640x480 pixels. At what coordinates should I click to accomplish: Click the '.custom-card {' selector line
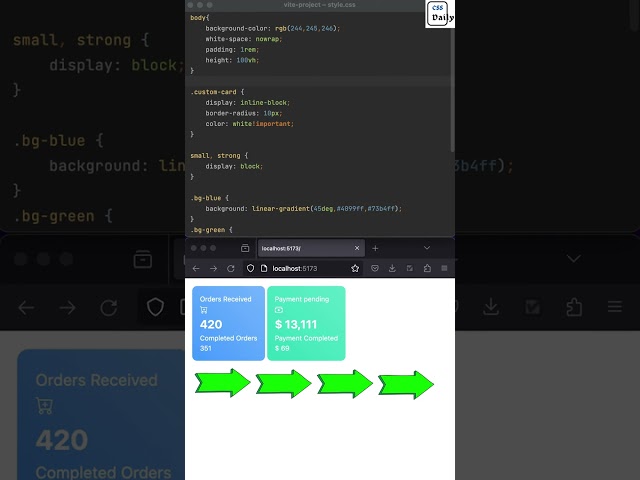click(217, 92)
